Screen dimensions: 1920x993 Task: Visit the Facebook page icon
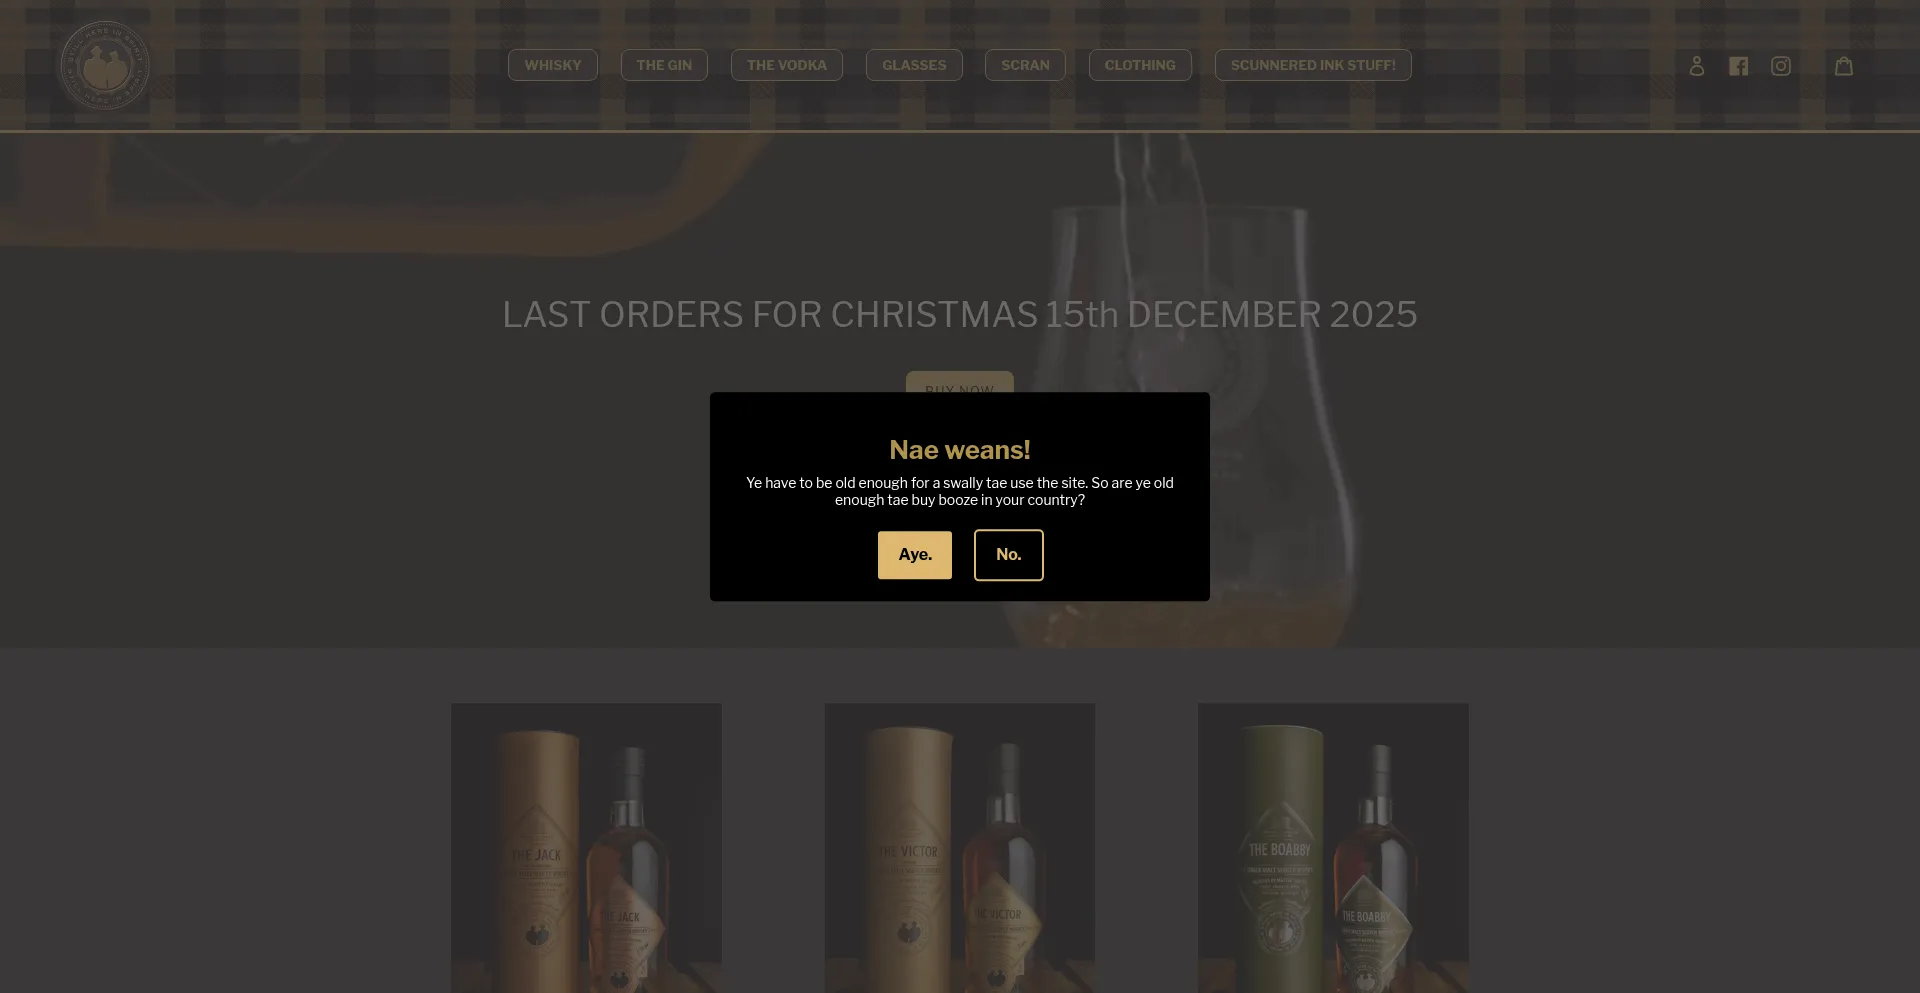tap(1738, 66)
